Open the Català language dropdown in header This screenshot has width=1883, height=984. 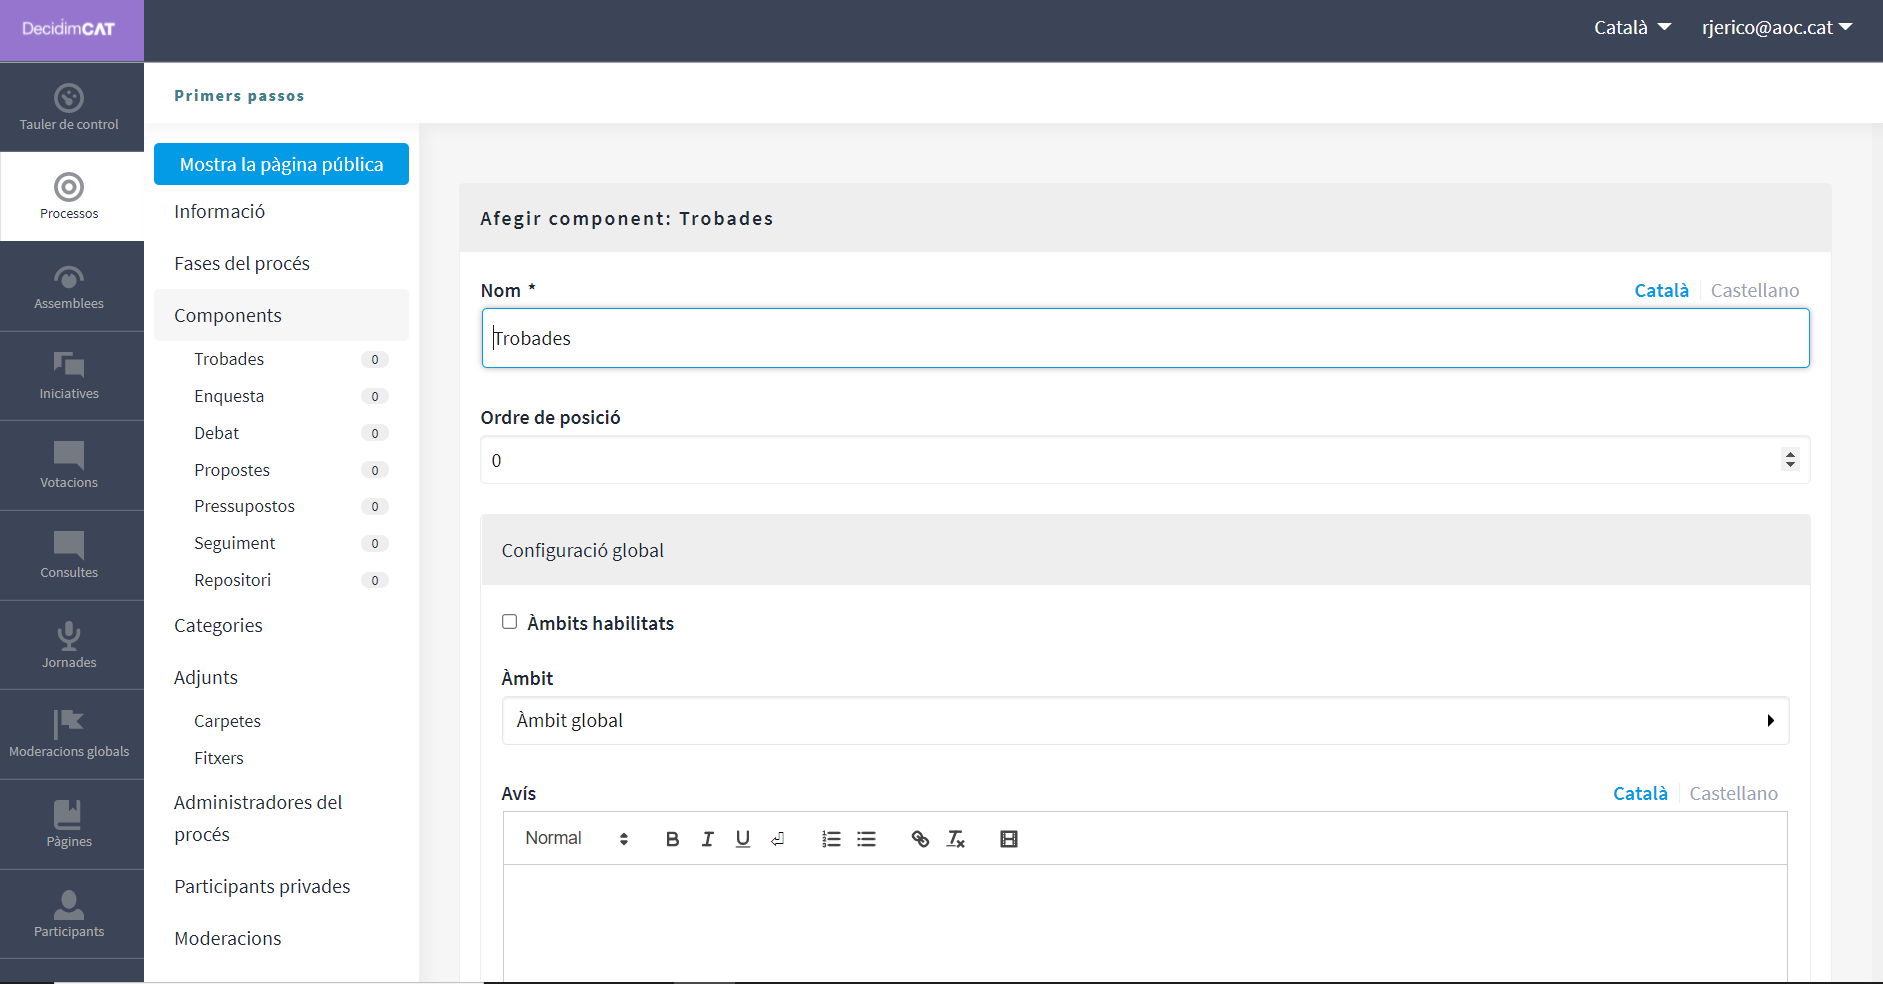1632,28
